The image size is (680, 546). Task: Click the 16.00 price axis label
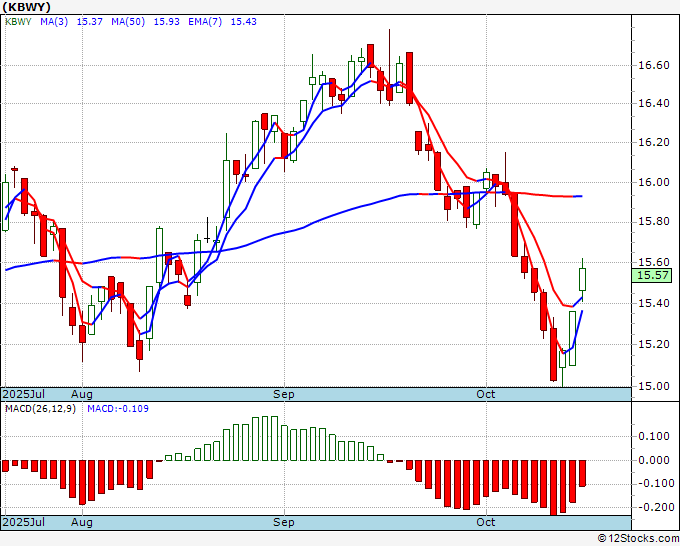pyautogui.click(x=654, y=182)
